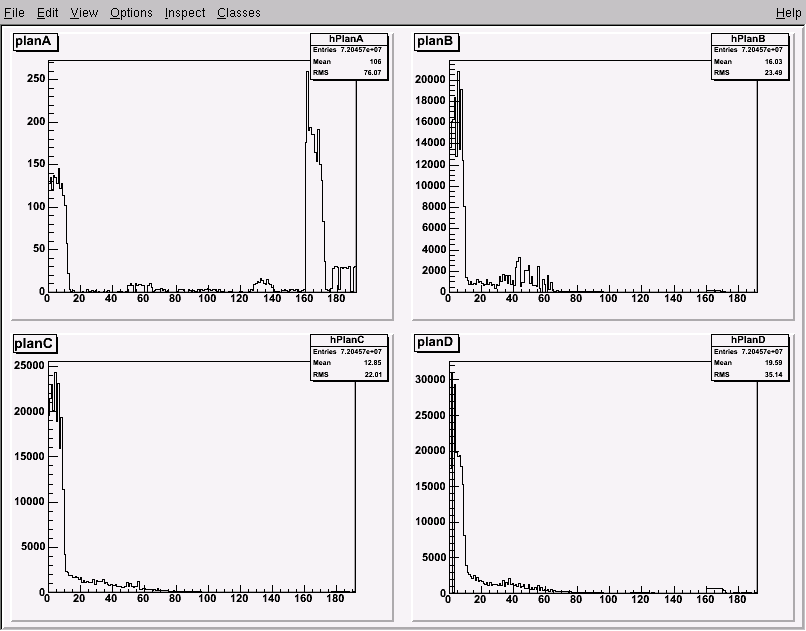Click the 15000 label on planC y-axis

pos(29,456)
